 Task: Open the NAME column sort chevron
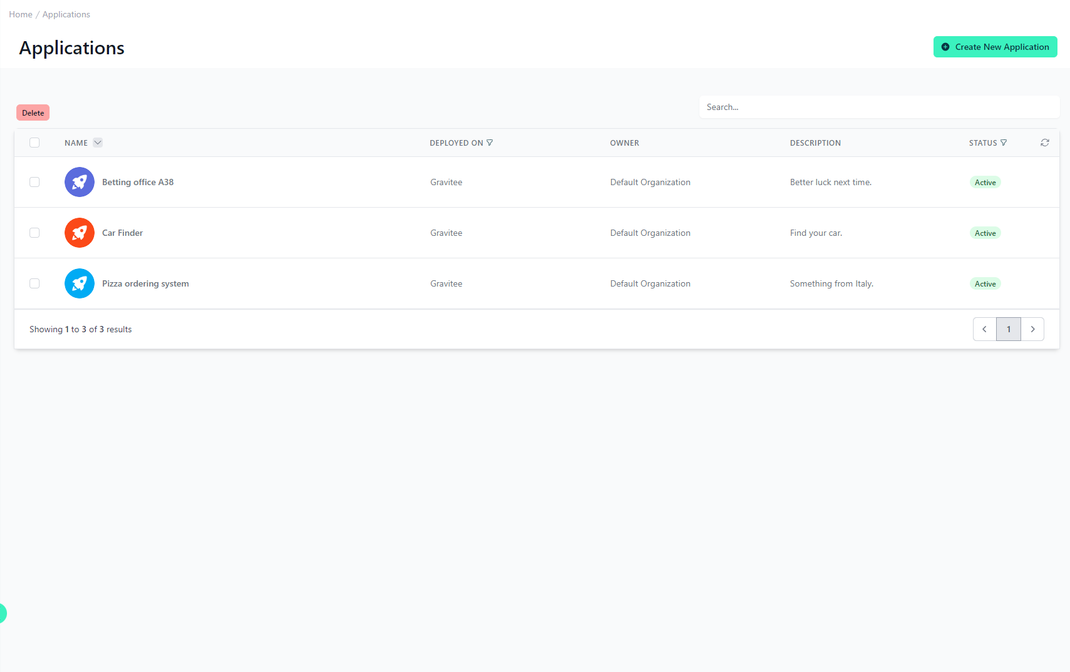pos(97,142)
